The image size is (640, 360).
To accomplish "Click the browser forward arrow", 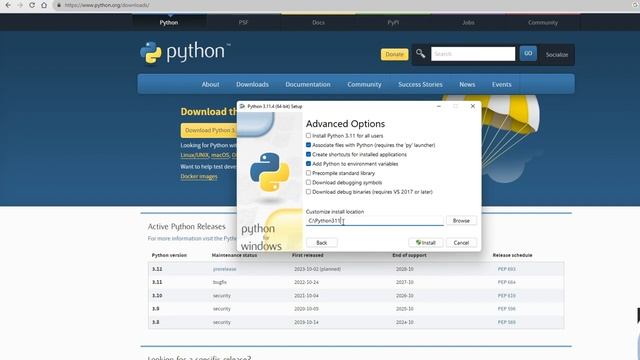I will [x=20, y=5].
